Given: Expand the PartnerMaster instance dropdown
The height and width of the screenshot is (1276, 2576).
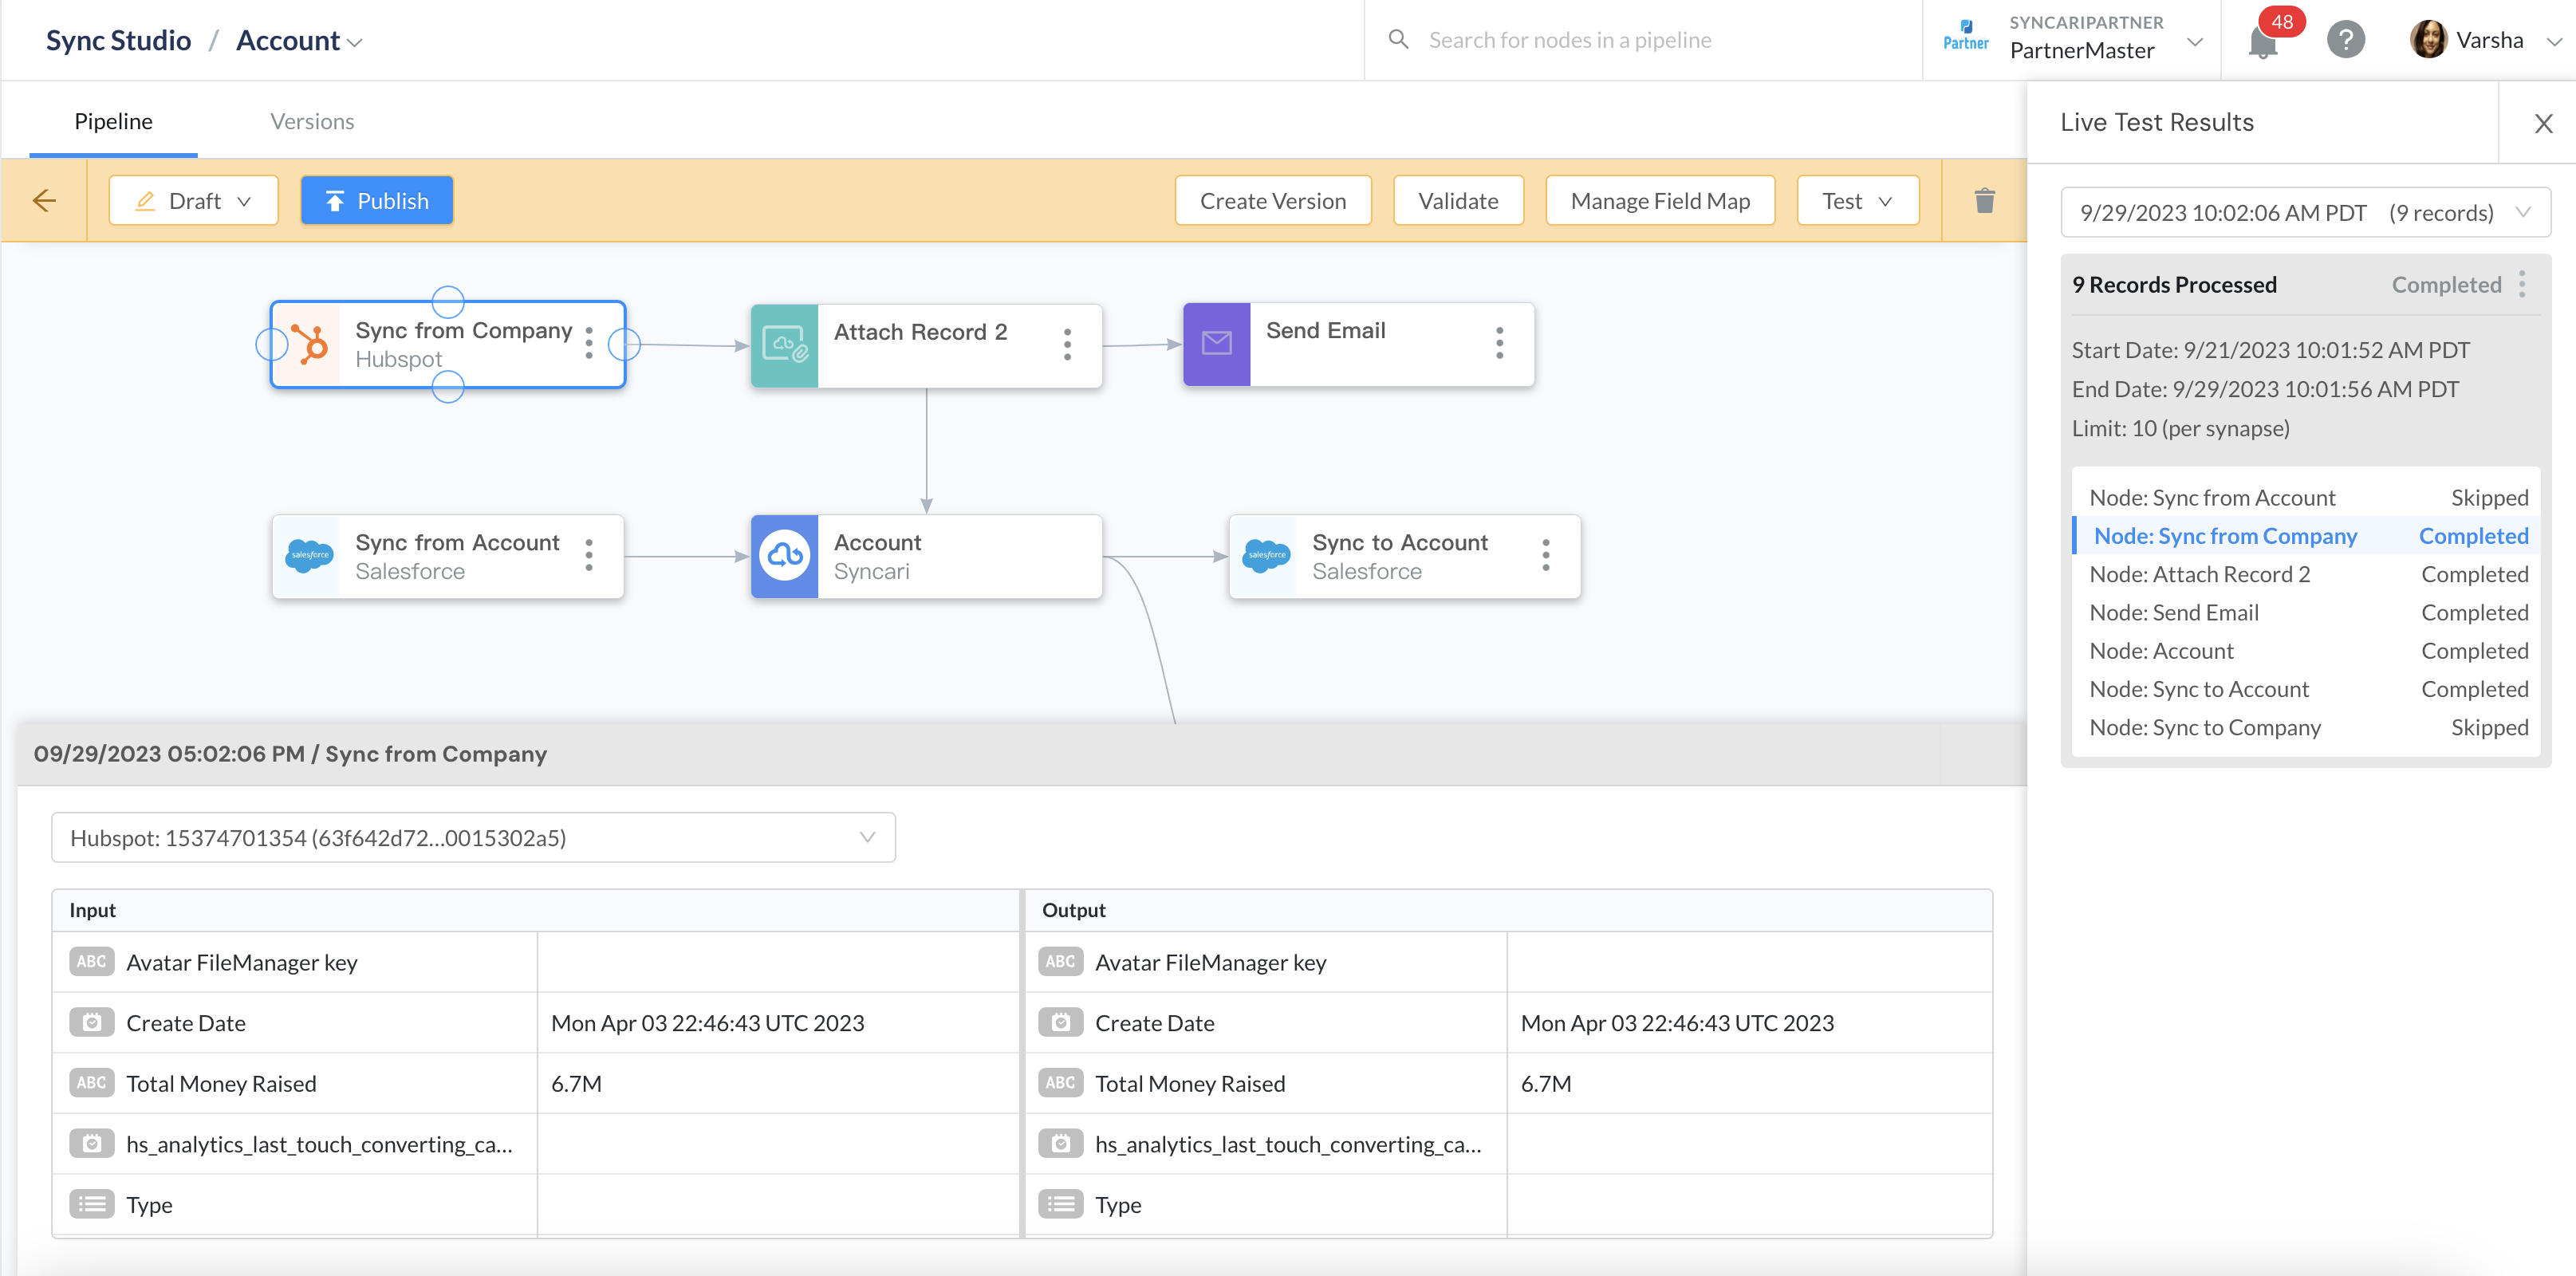Looking at the screenshot, I should [x=2194, y=42].
